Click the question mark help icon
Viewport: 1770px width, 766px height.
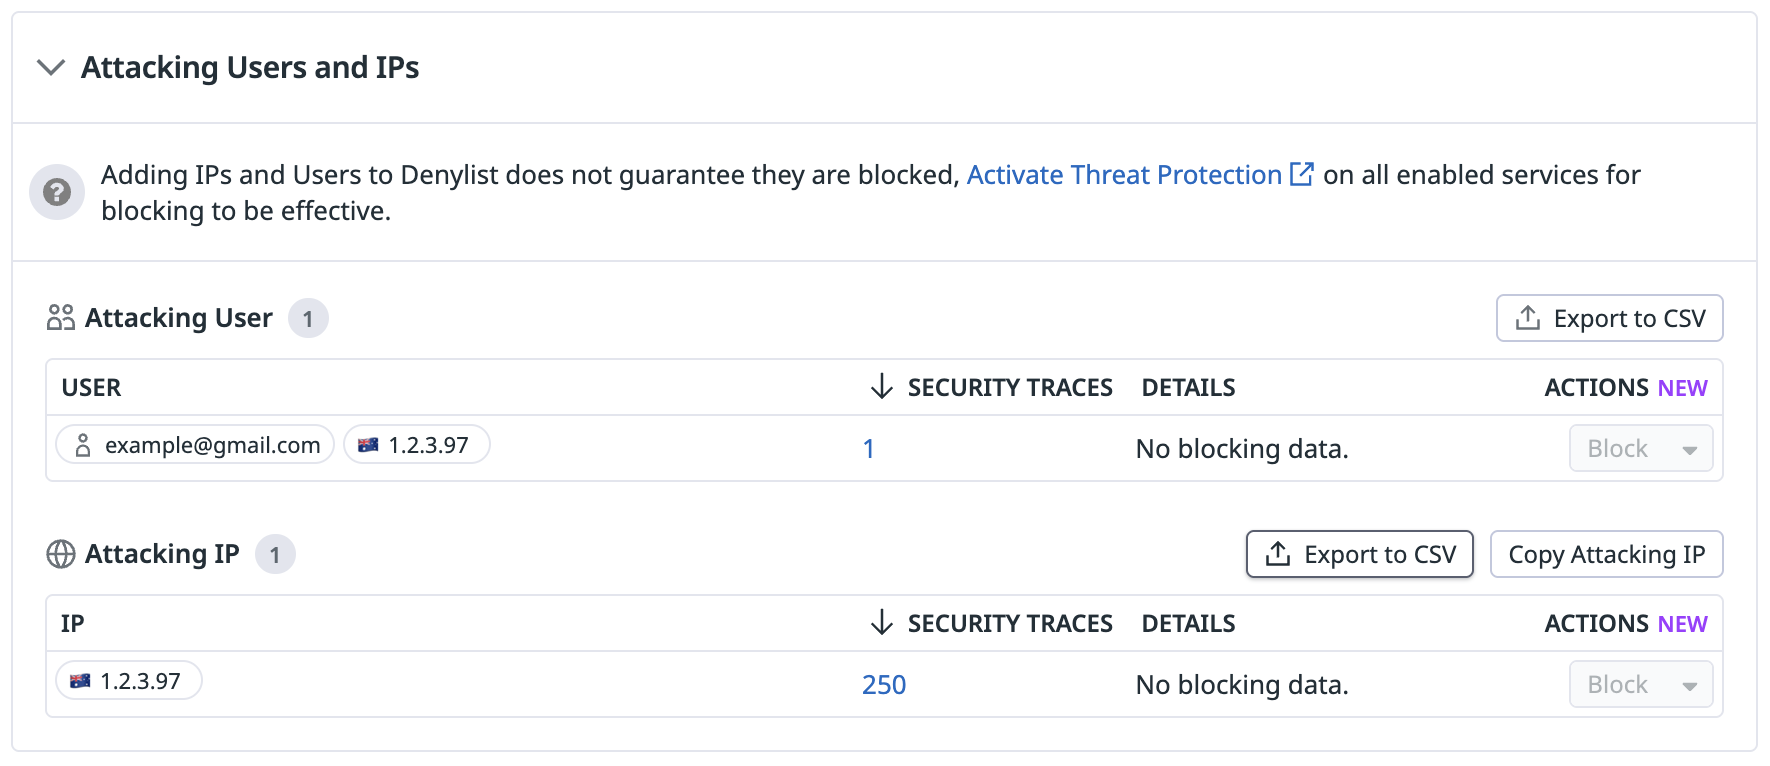click(x=57, y=192)
